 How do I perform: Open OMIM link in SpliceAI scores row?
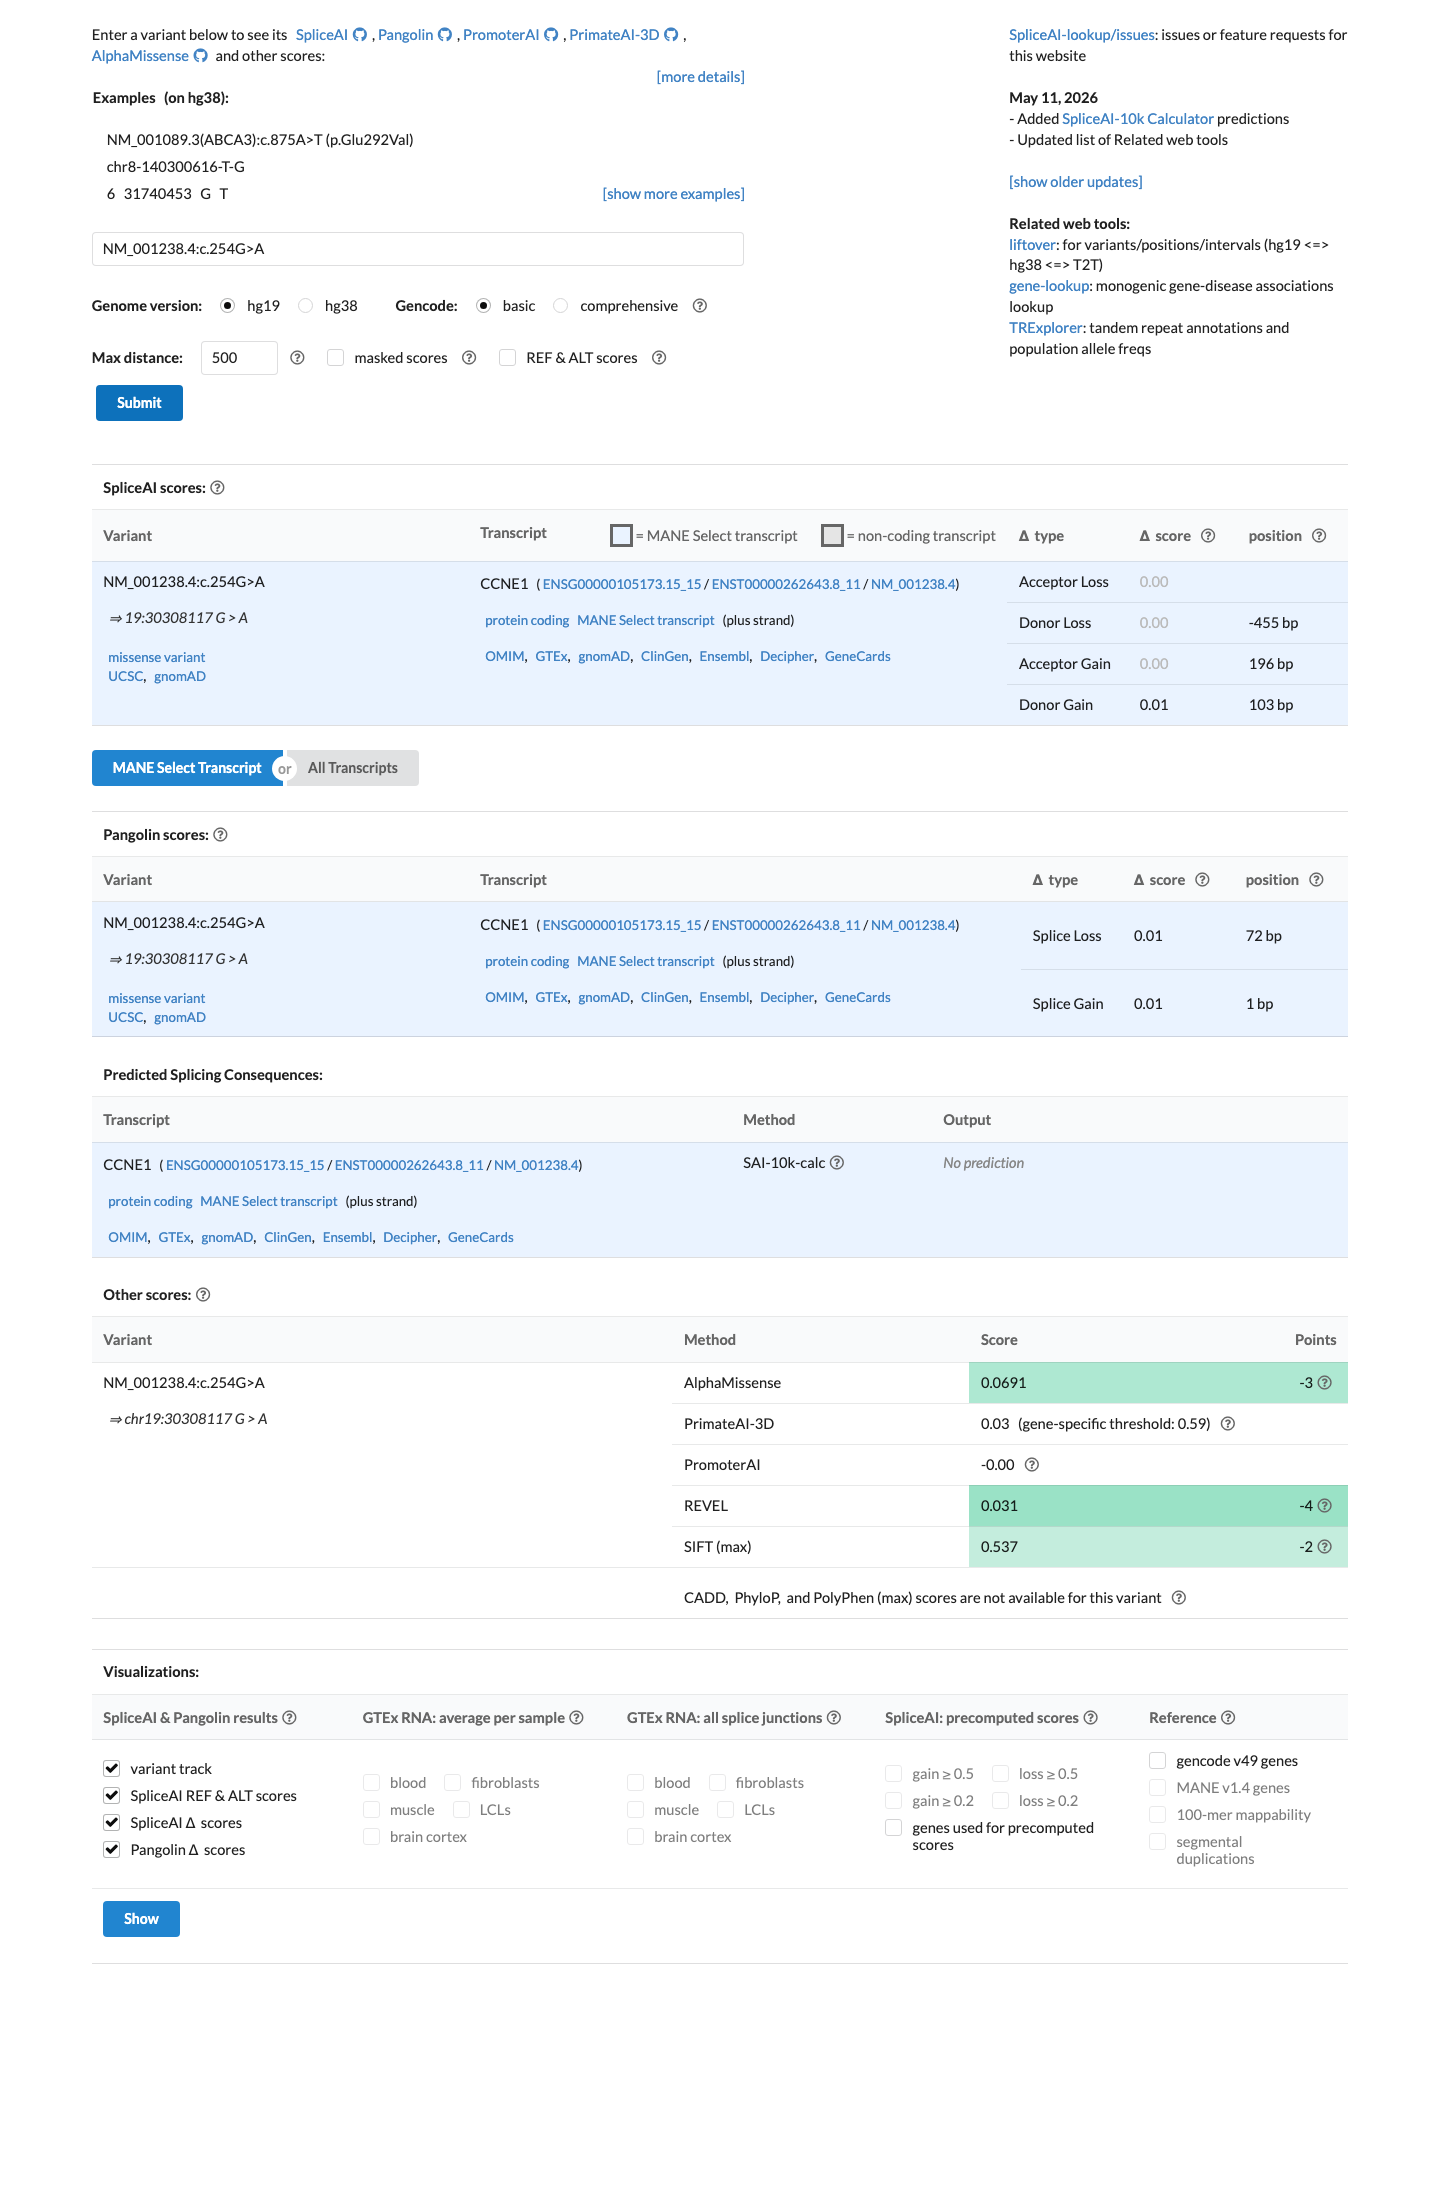[505, 657]
